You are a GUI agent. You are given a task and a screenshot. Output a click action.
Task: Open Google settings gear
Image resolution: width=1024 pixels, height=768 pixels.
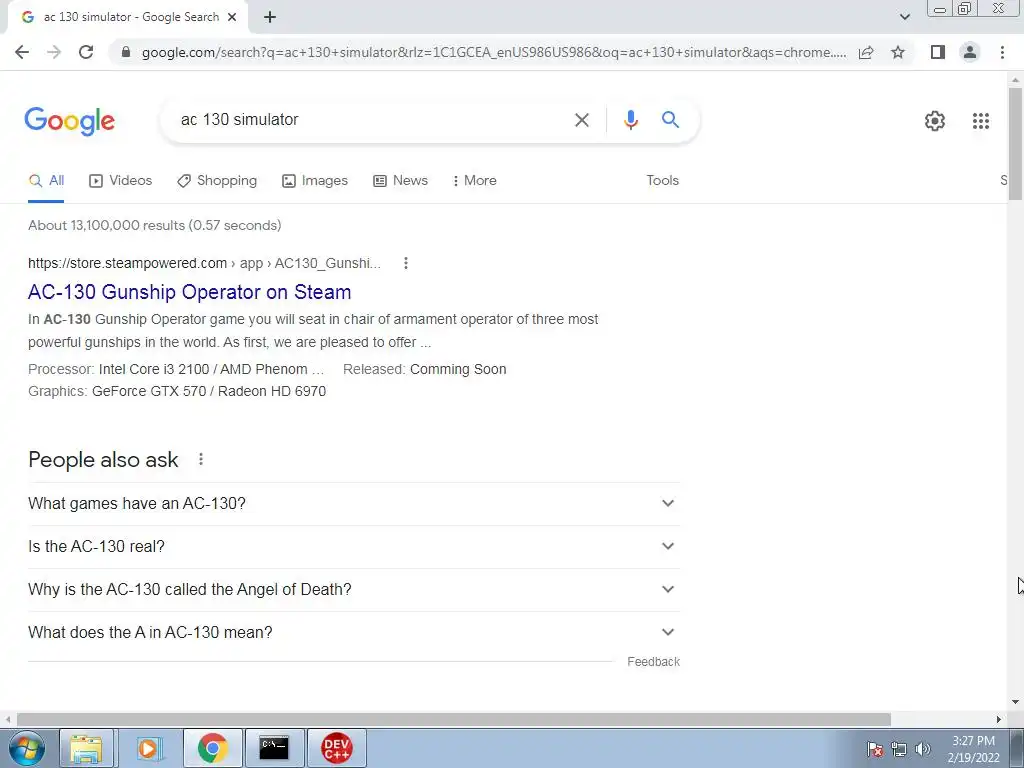[x=935, y=121]
